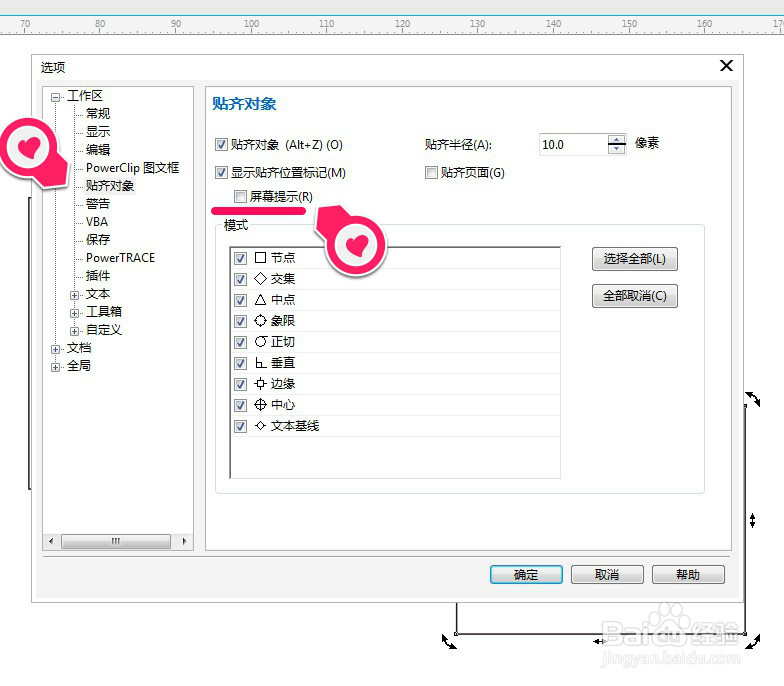Click 全部取消(C) button

634,296
